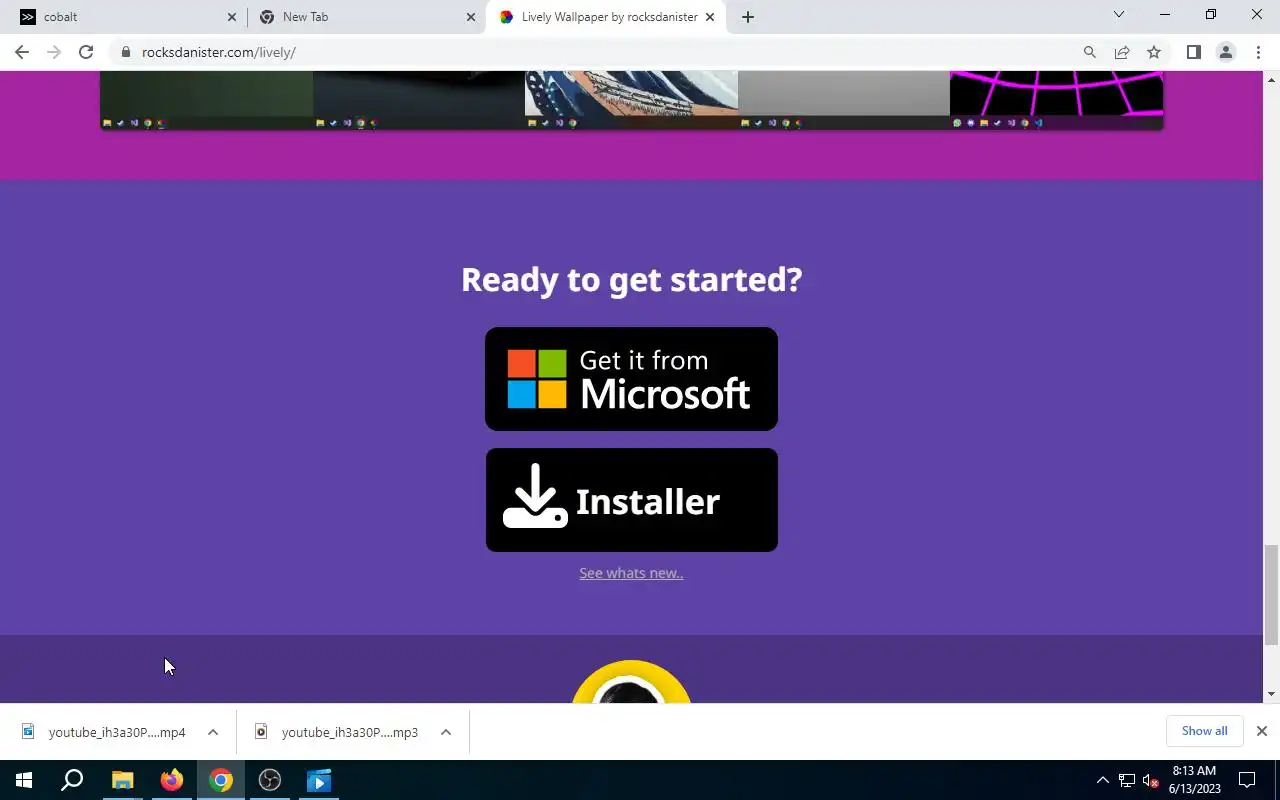
Task: Click the page vertical scrollbar thumb
Action: [1271, 595]
